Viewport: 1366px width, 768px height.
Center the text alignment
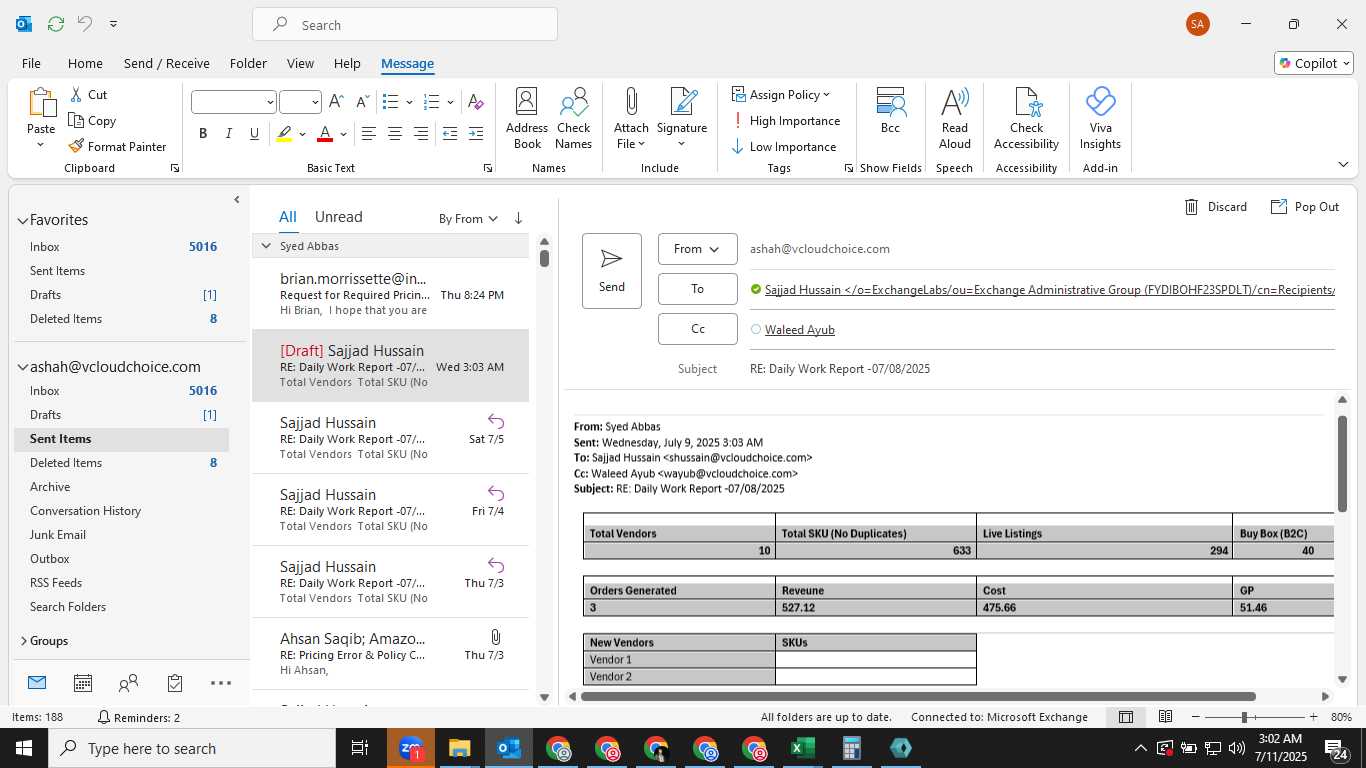(395, 133)
